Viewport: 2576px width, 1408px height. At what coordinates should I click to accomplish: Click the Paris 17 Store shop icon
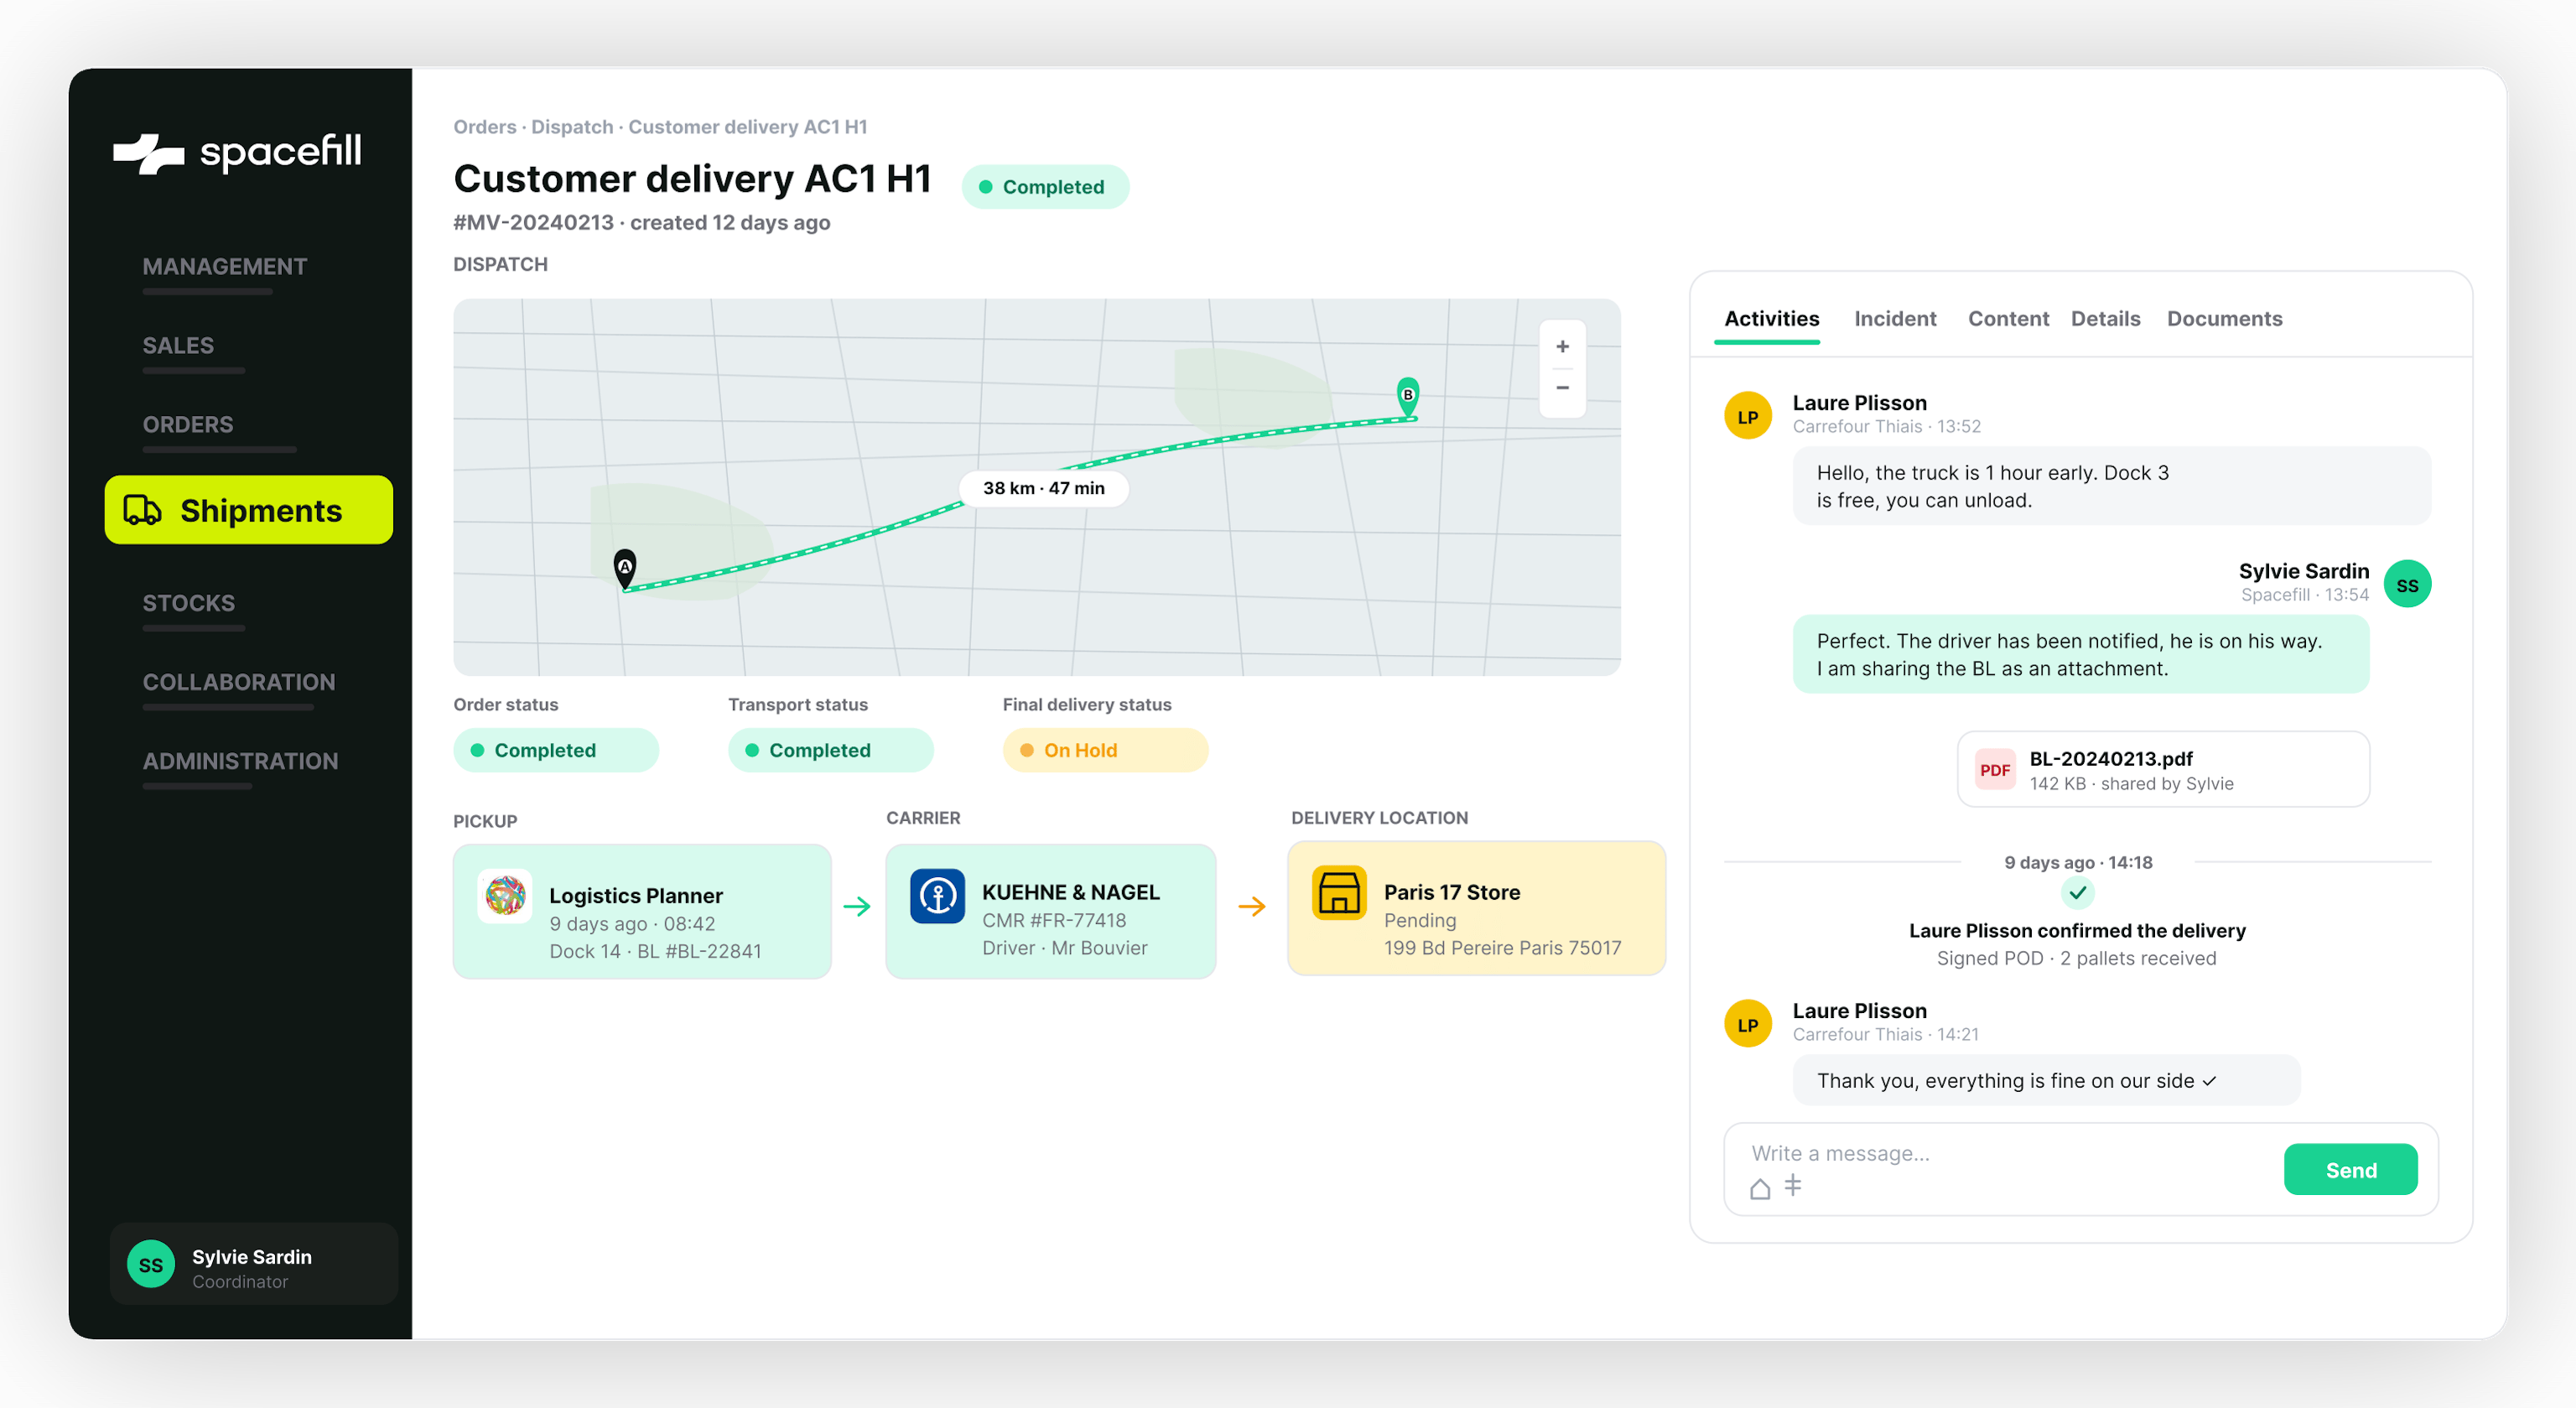click(1339, 892)
